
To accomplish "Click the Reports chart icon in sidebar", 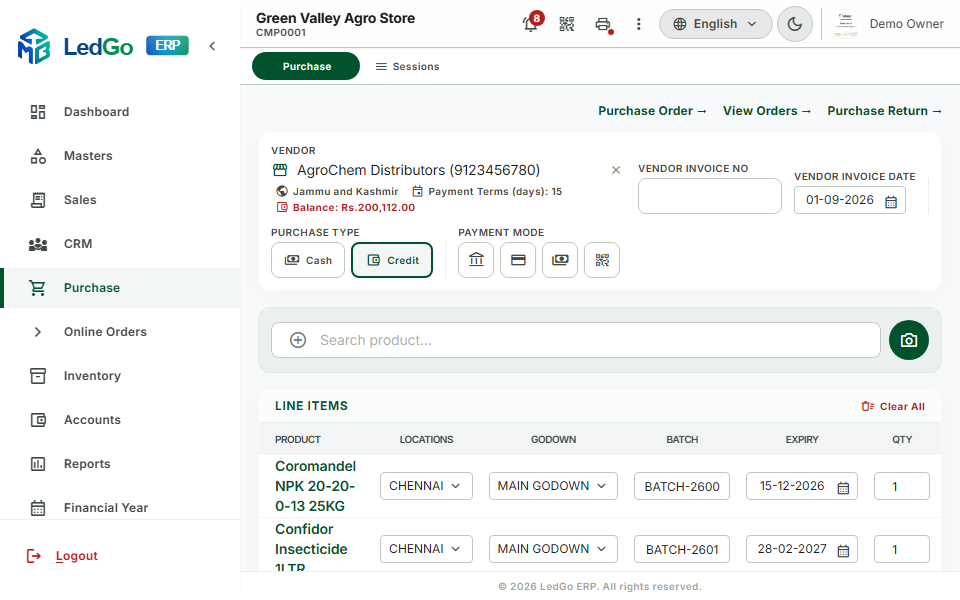I will pyautogui.click(x=38, y=464).
